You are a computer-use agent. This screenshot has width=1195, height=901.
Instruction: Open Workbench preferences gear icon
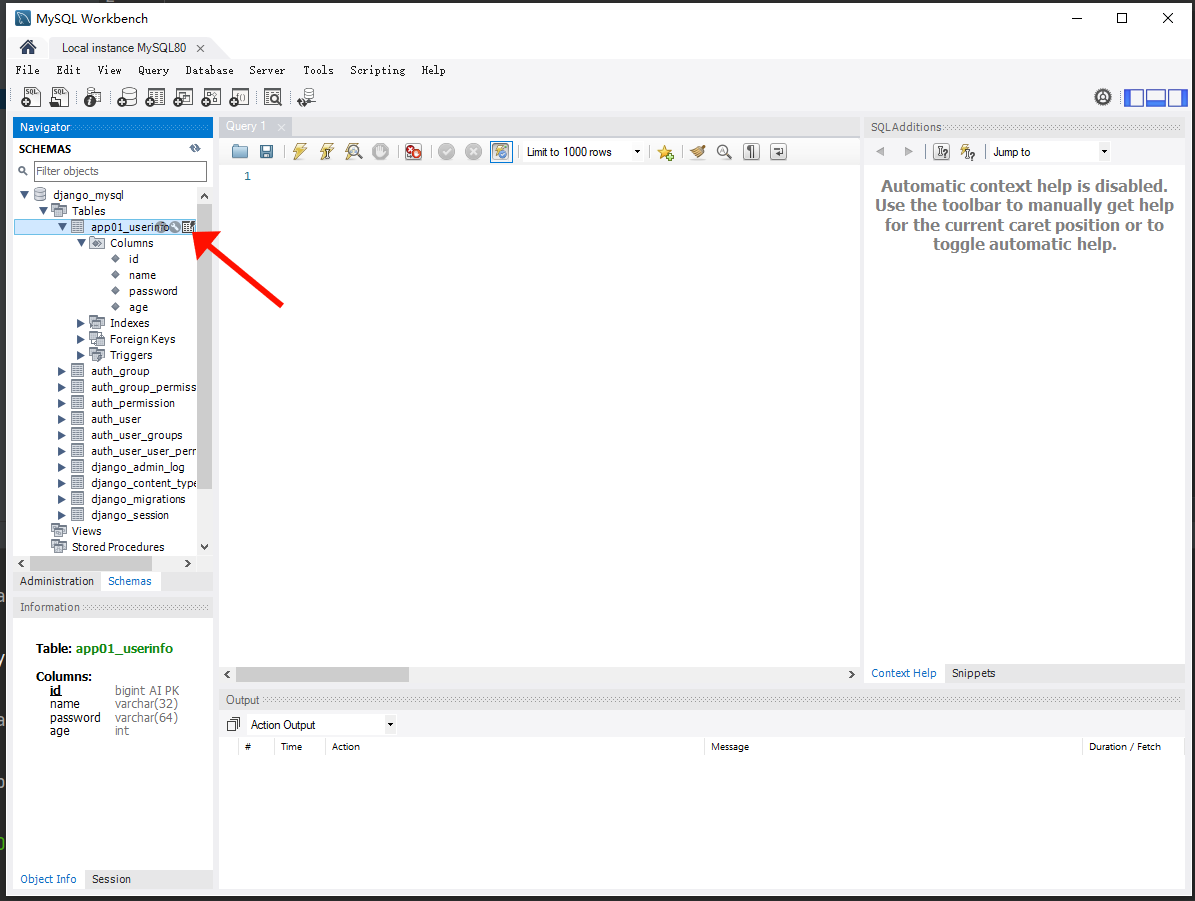pyautogui.click(x=1103, y=97)
